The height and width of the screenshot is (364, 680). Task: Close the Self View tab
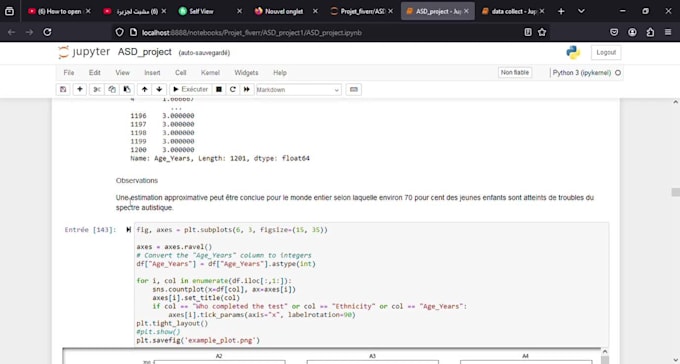coord(239,11)
